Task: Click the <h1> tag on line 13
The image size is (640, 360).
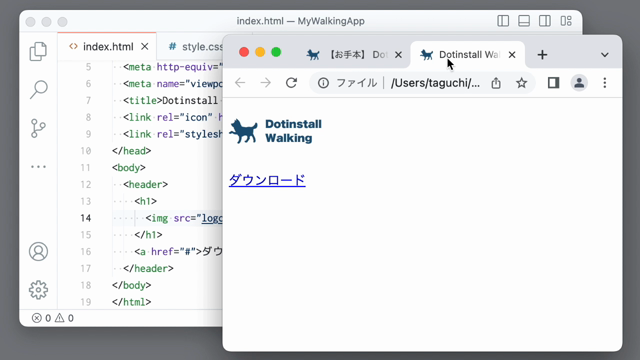Action: (x=145, y=201)
